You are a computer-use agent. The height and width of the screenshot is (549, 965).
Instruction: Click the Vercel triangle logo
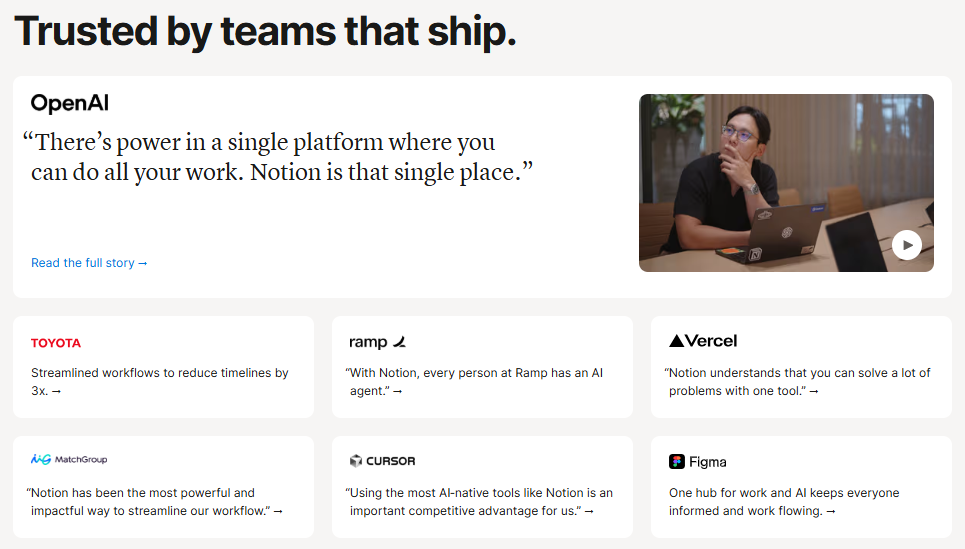click(677, 341)
